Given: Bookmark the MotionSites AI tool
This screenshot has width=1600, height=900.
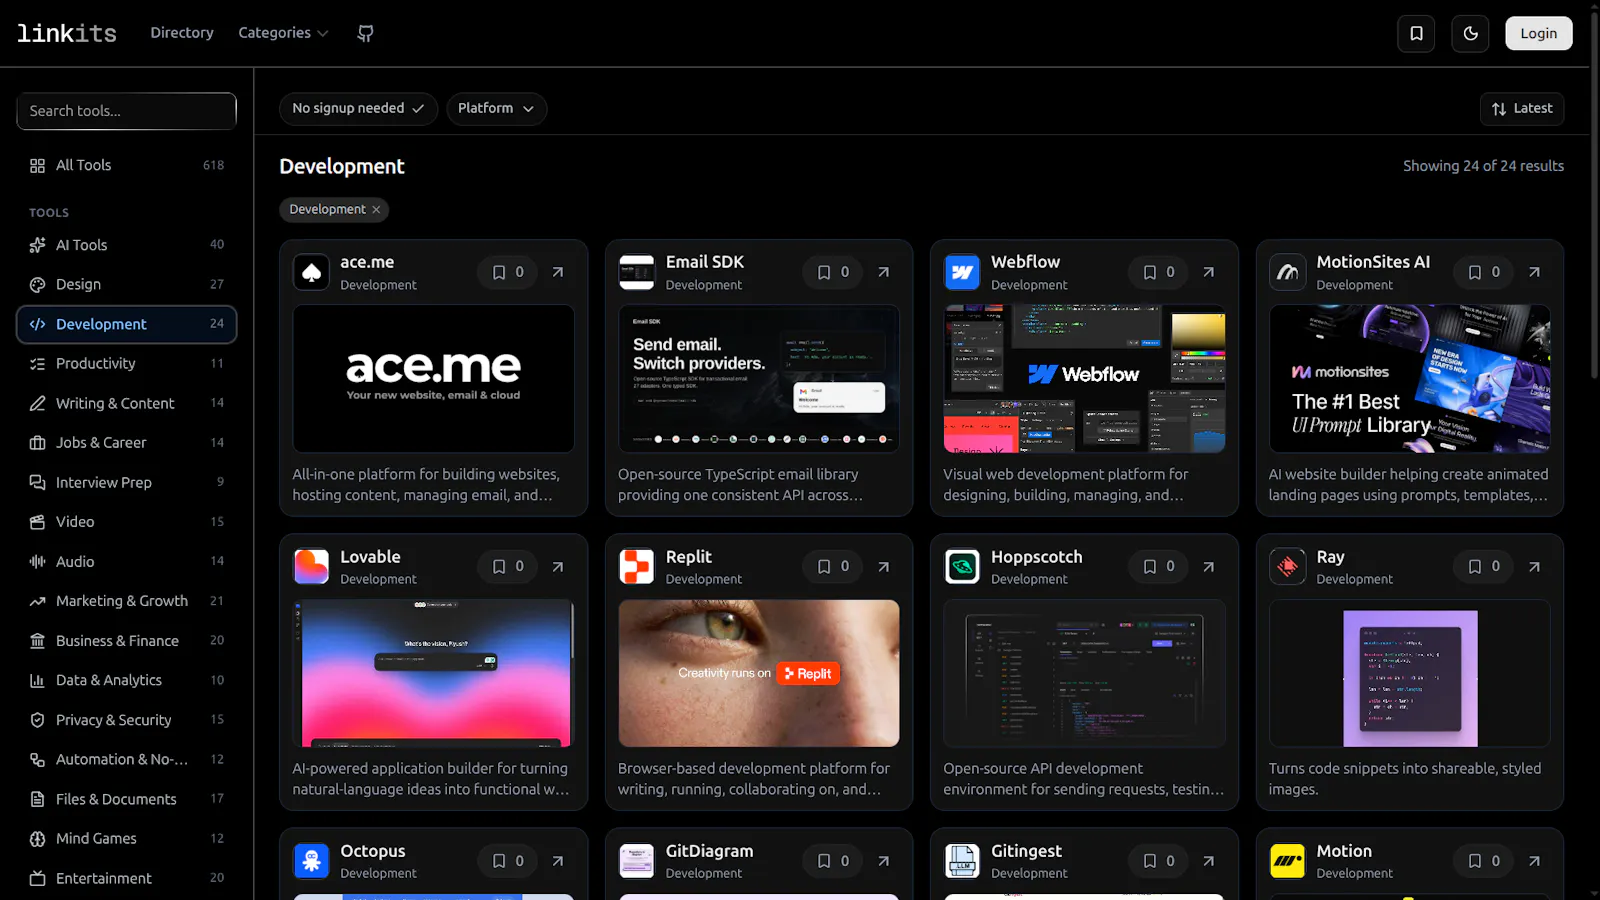Looking at the screenshot, I should click(x=1484, y=272).
